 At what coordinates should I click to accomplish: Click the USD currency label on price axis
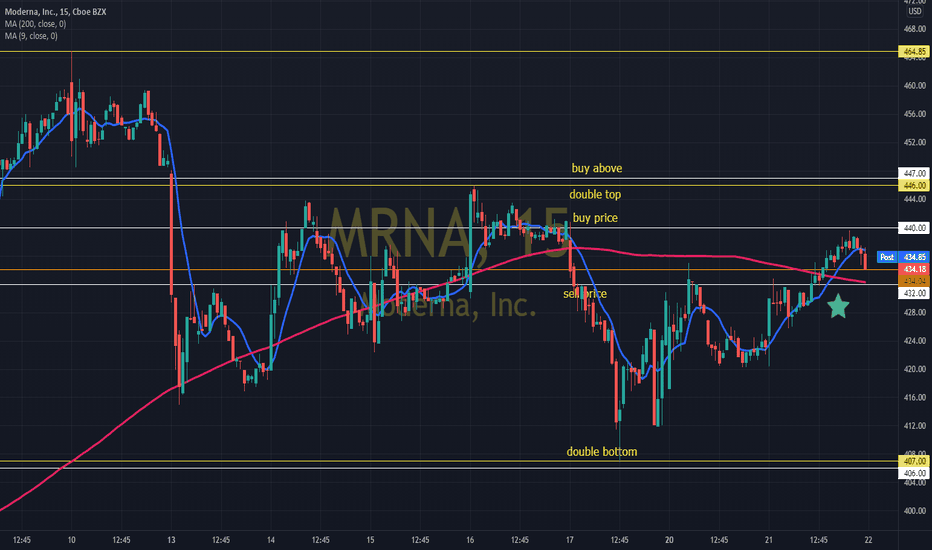[x=915, y=11]
